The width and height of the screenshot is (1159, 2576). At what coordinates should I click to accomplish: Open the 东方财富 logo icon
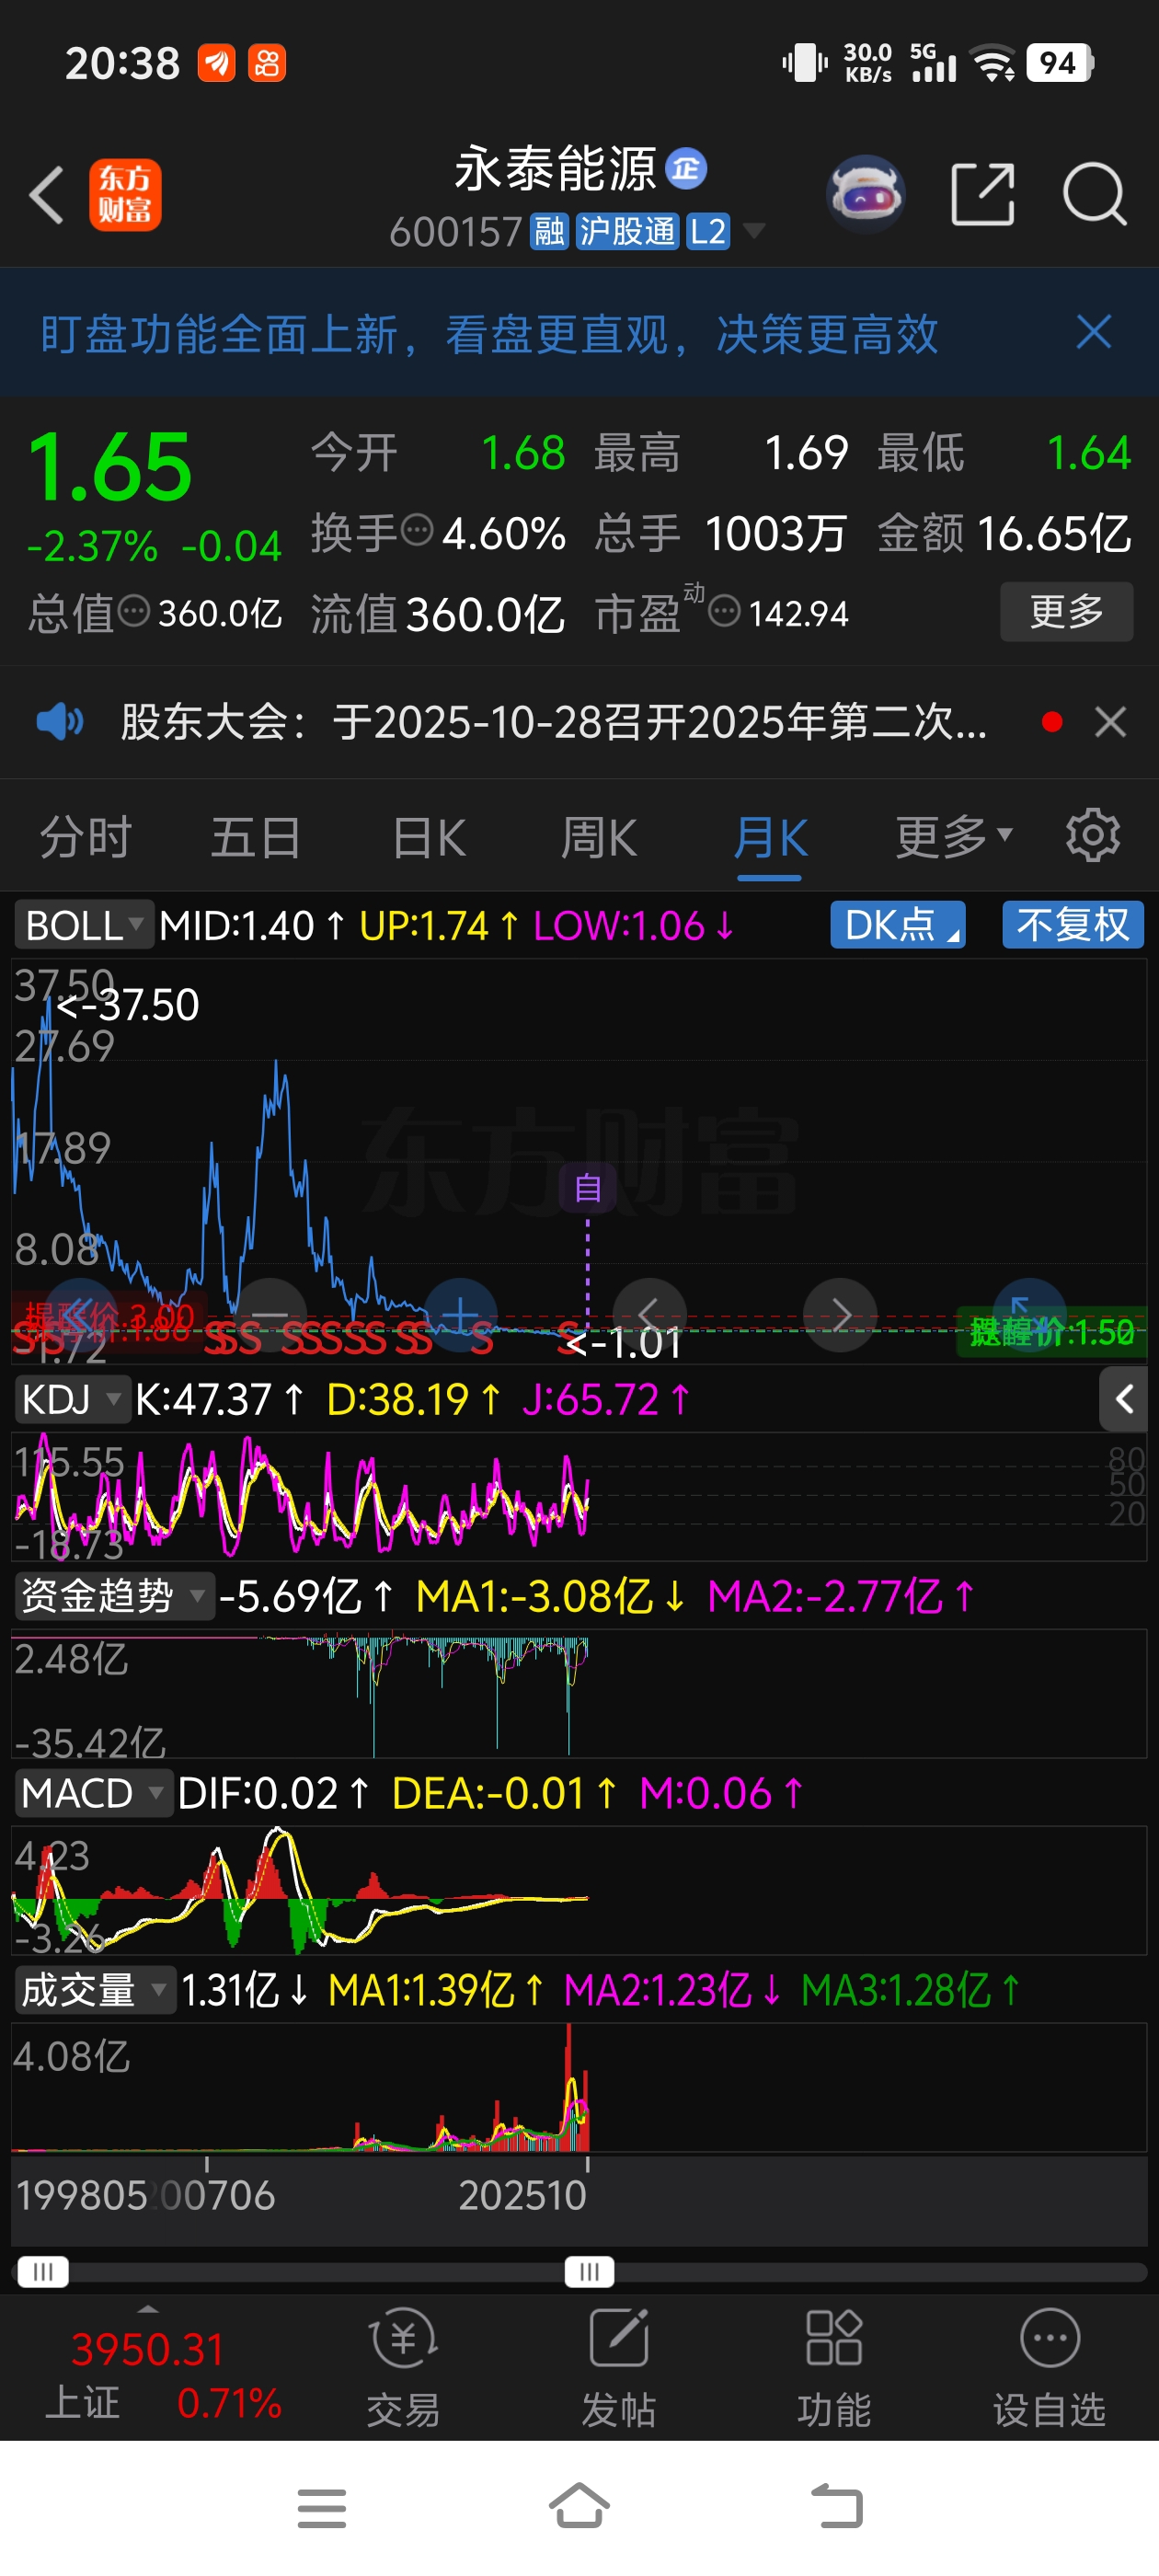click(x=125, y=194)
